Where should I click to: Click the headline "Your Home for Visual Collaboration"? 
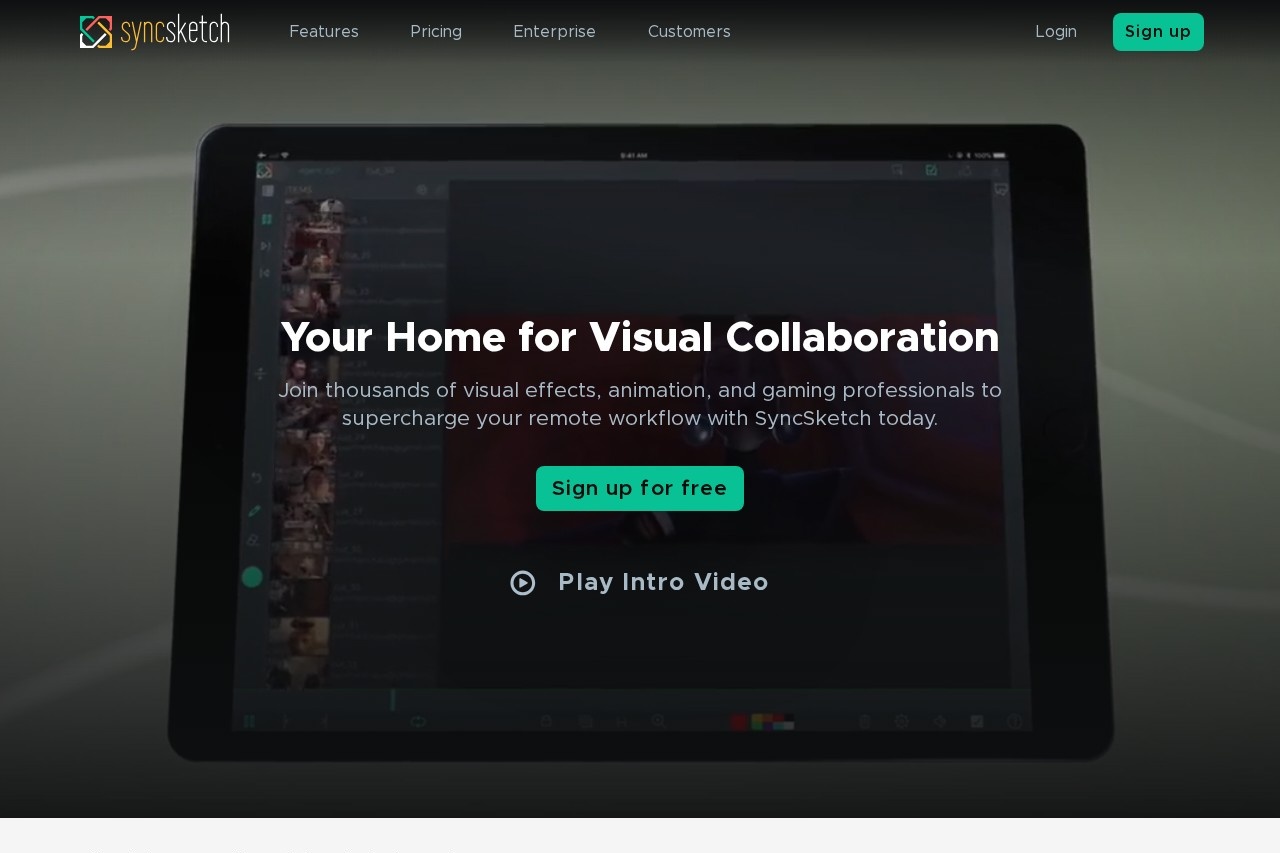pyautogui.click(x=640, y=337)
